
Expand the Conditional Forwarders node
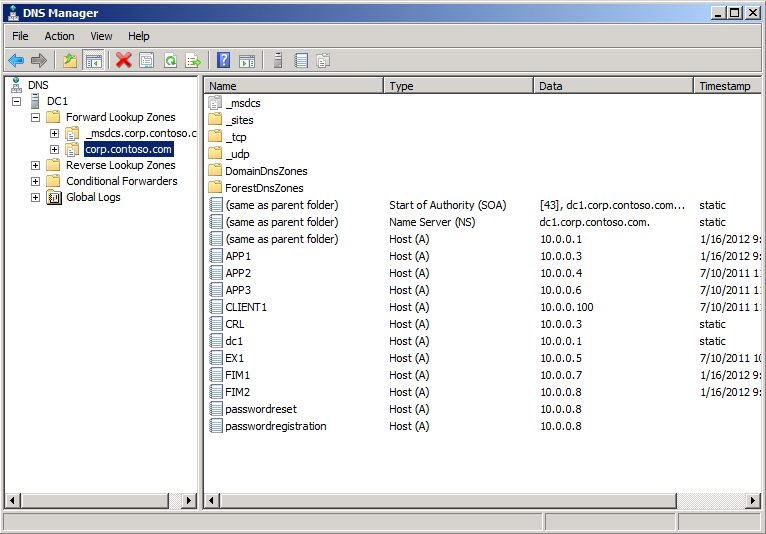[35, 181]
